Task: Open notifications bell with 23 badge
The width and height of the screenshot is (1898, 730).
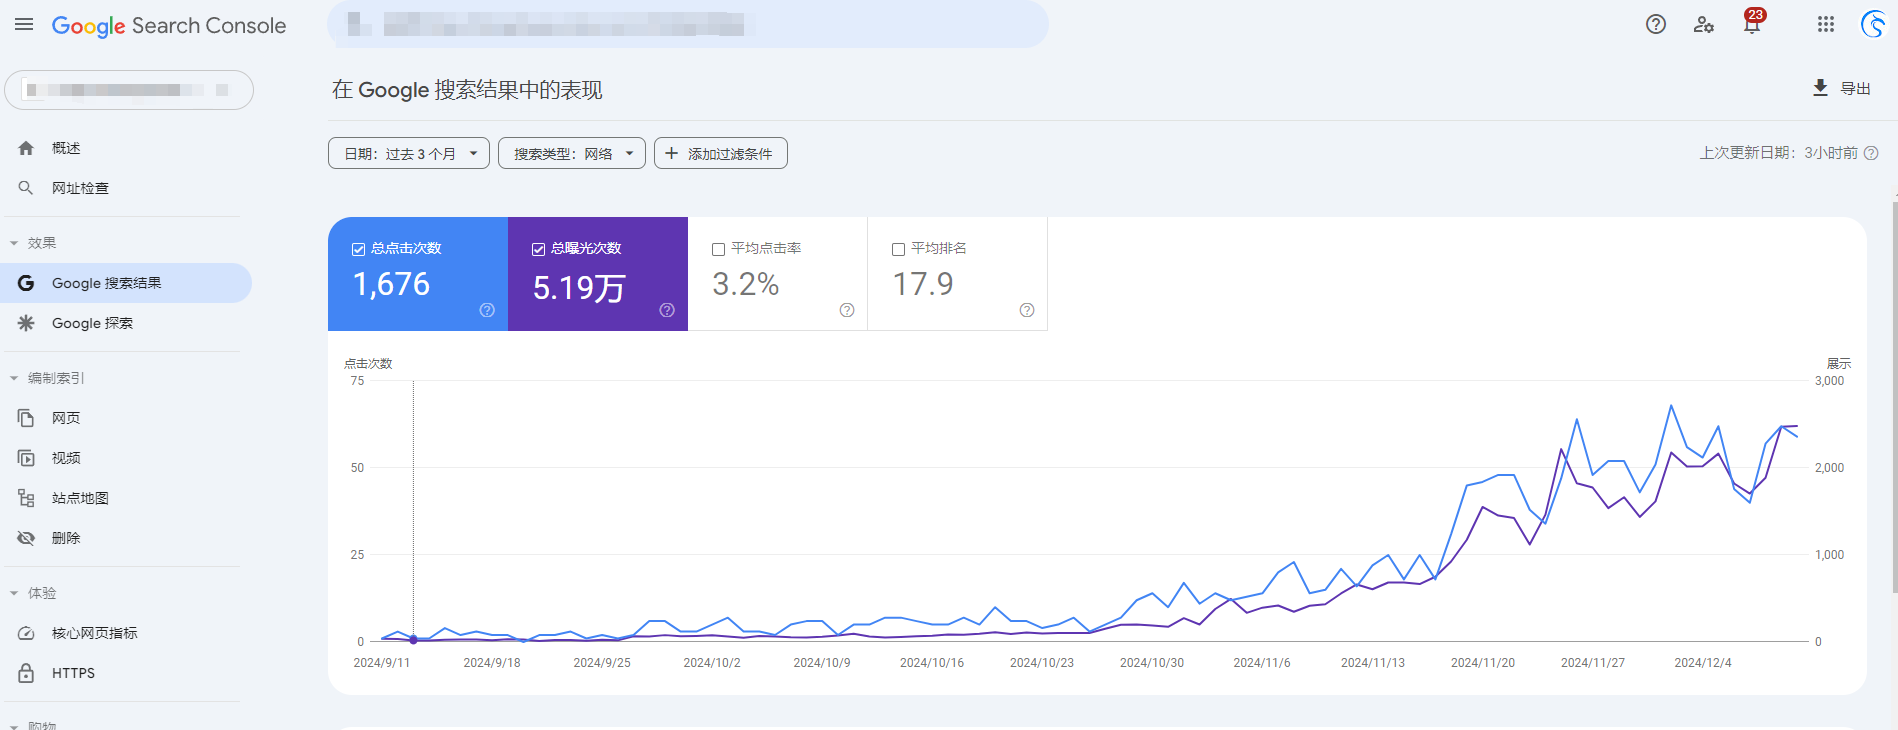Action: [1752, 23]
